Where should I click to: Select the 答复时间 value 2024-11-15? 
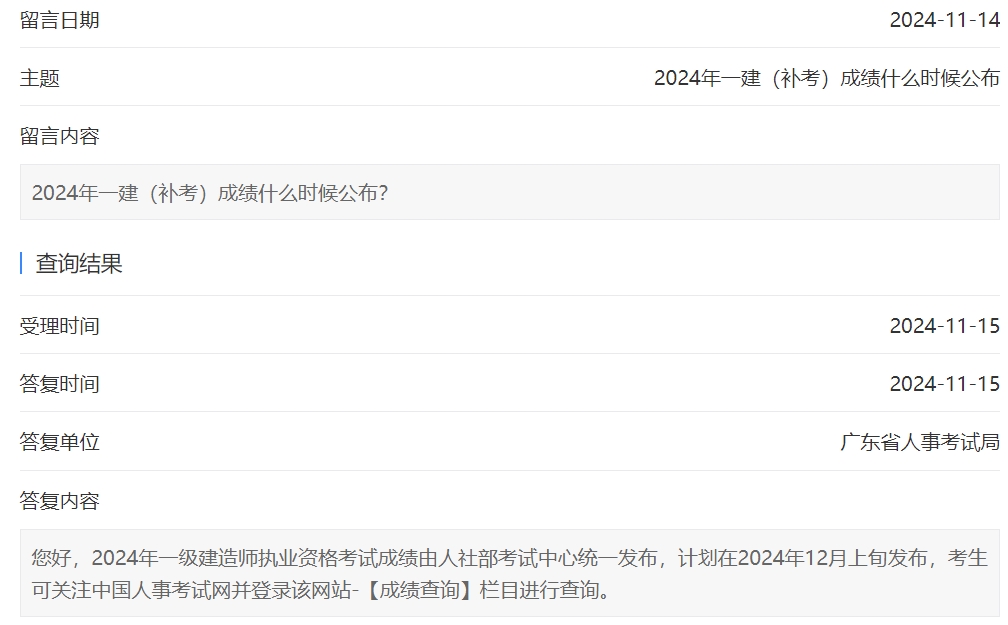944,384
